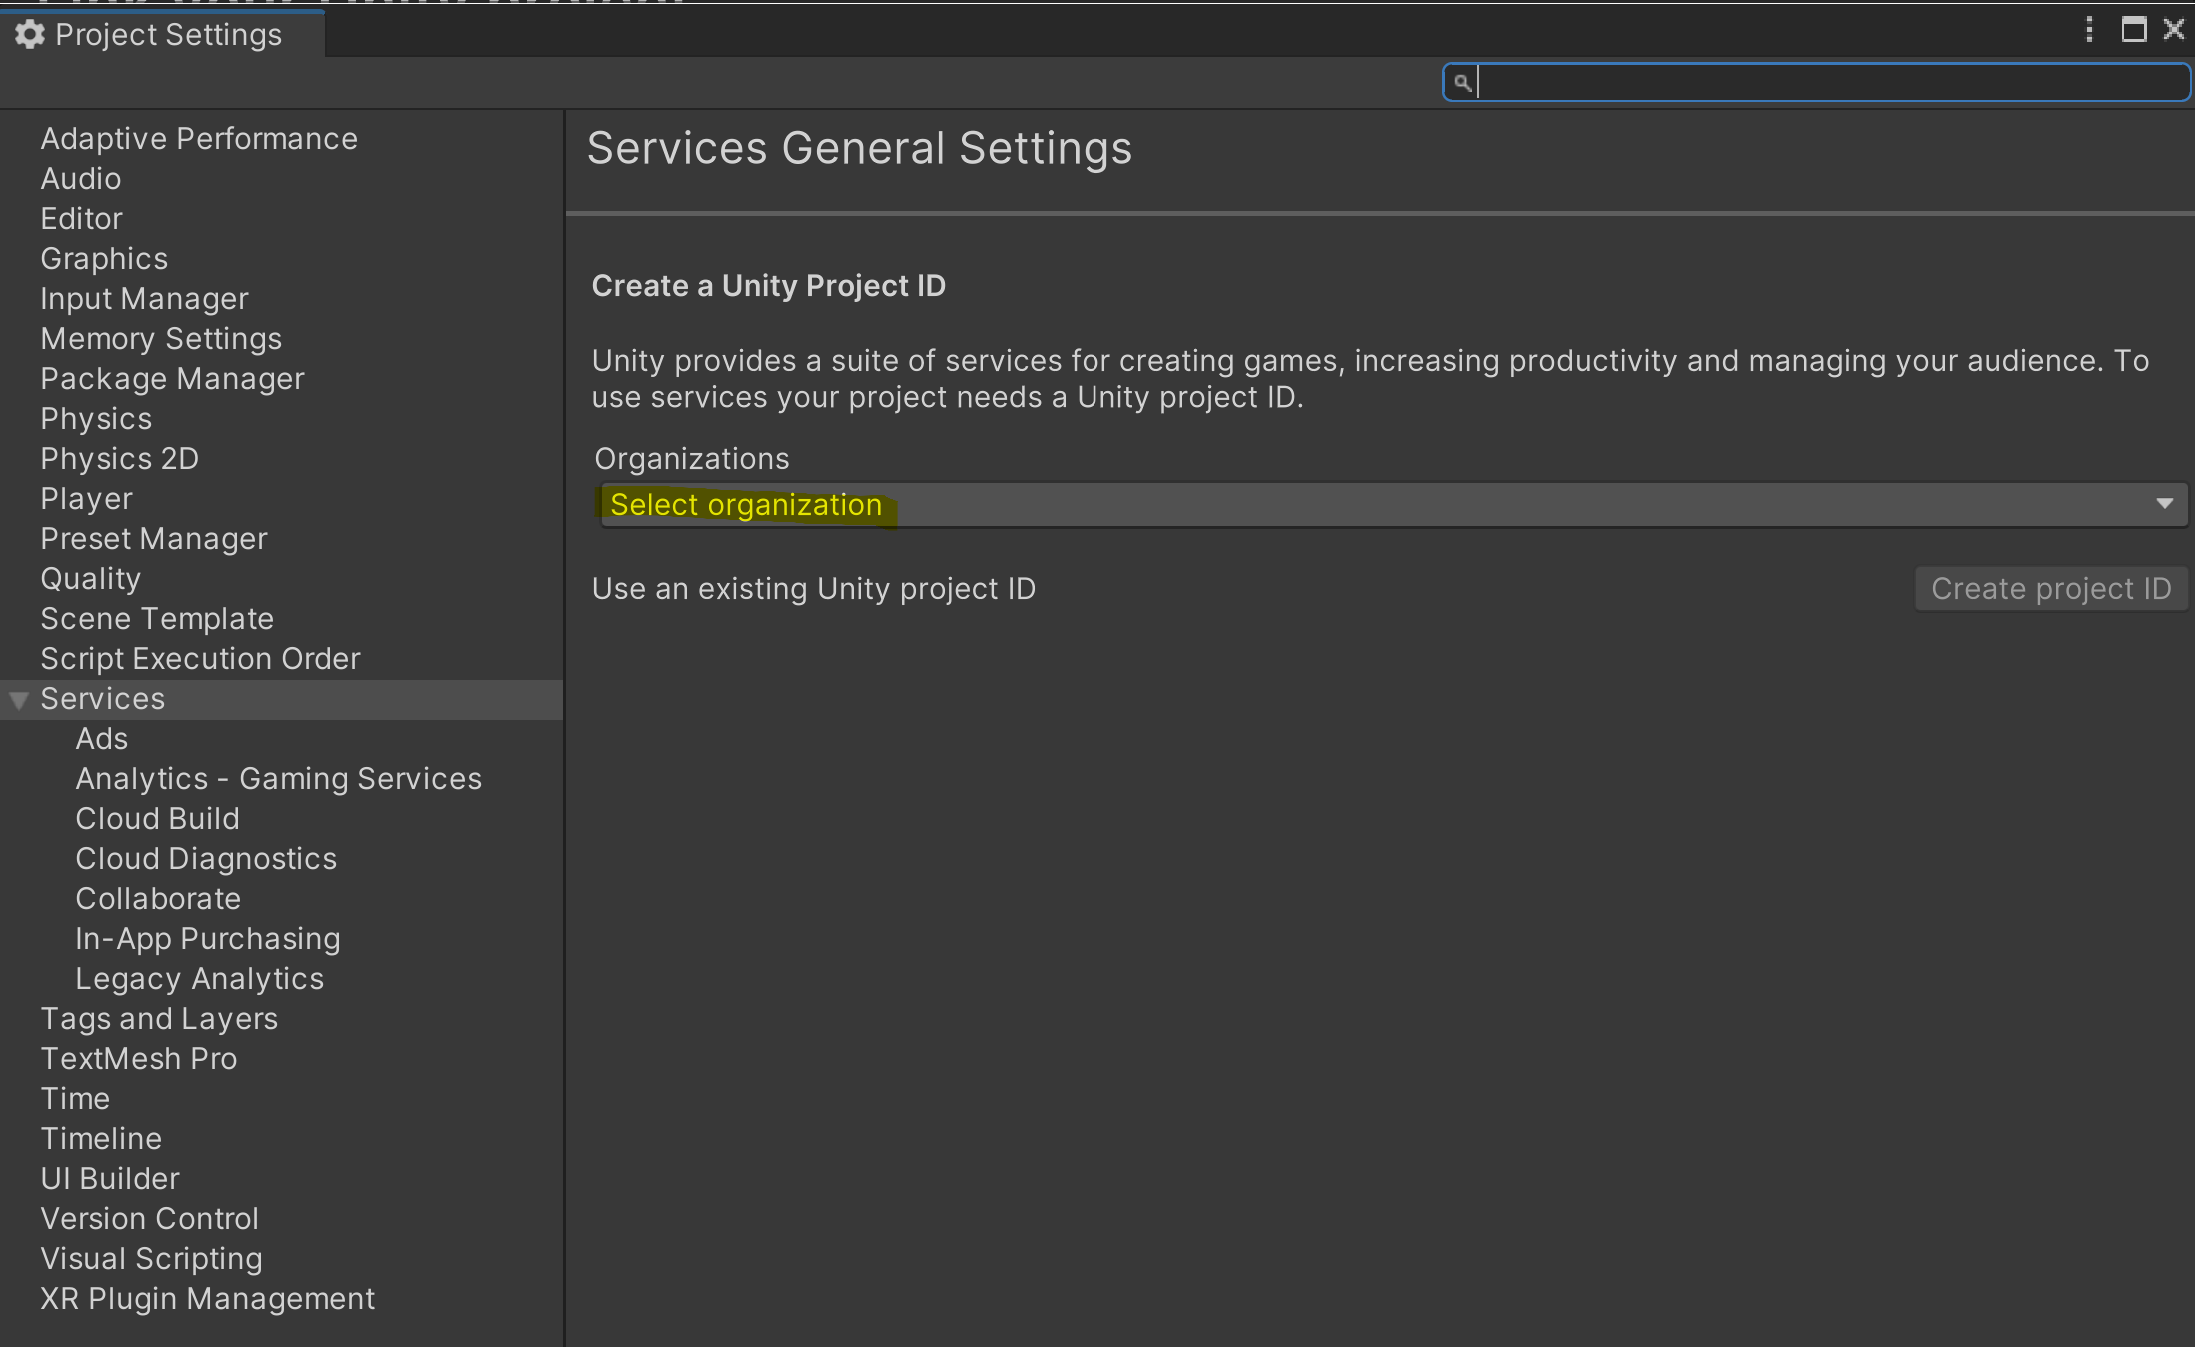Click Use an existing Unity project ID
Screen dimensions: 2195x1347
814,589
